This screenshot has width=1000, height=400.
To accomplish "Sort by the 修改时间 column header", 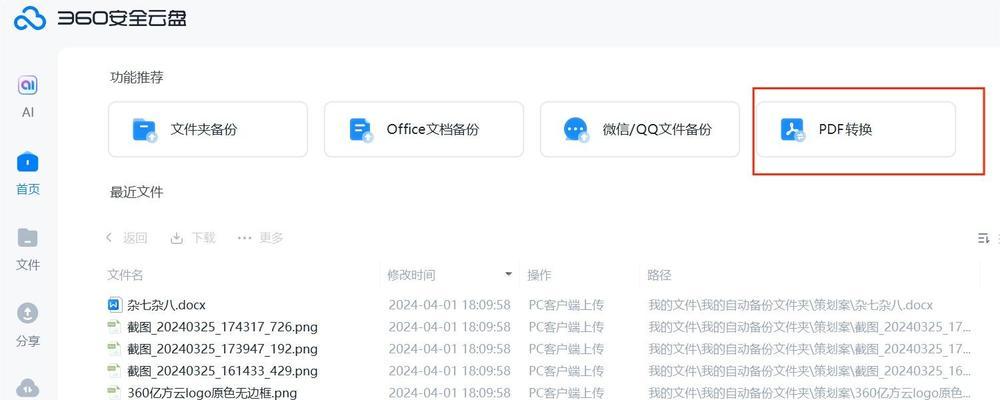I will (411, 275).
